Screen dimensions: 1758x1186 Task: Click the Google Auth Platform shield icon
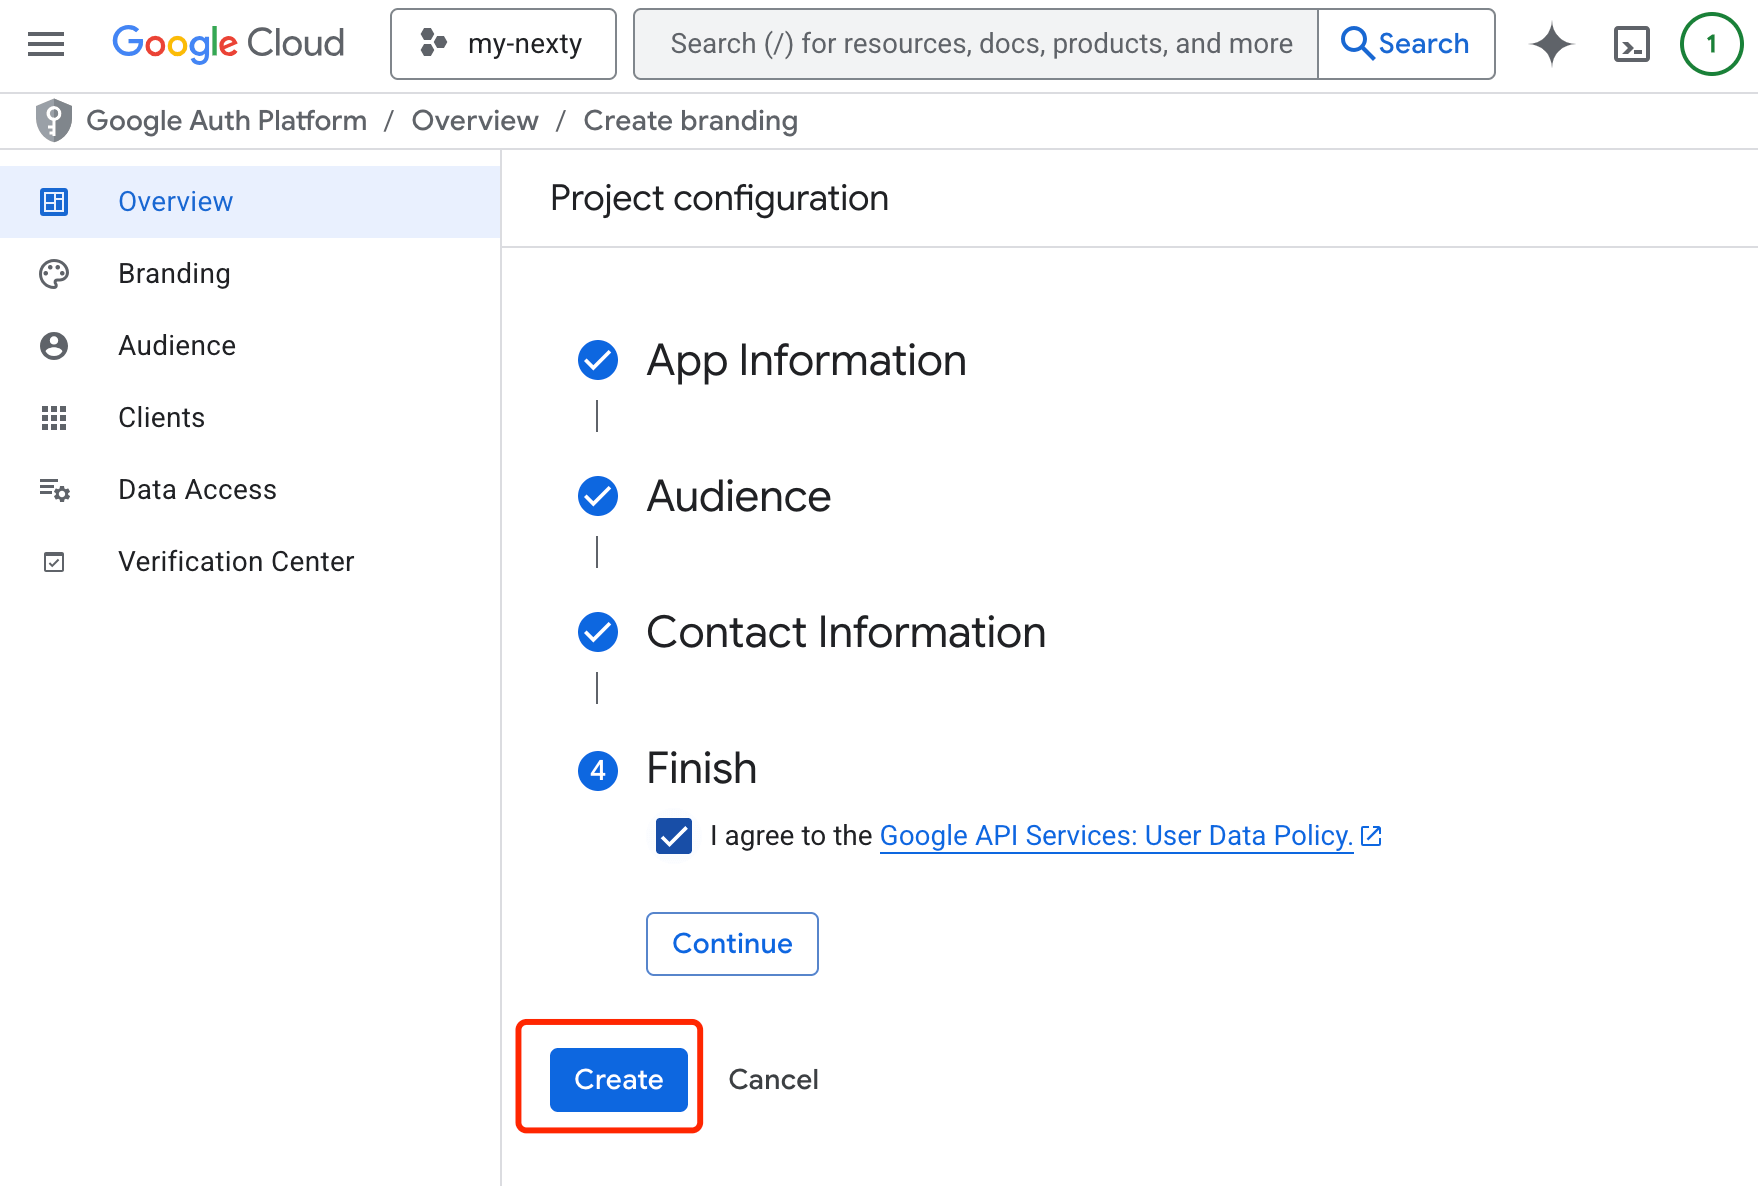coord(54,121)
